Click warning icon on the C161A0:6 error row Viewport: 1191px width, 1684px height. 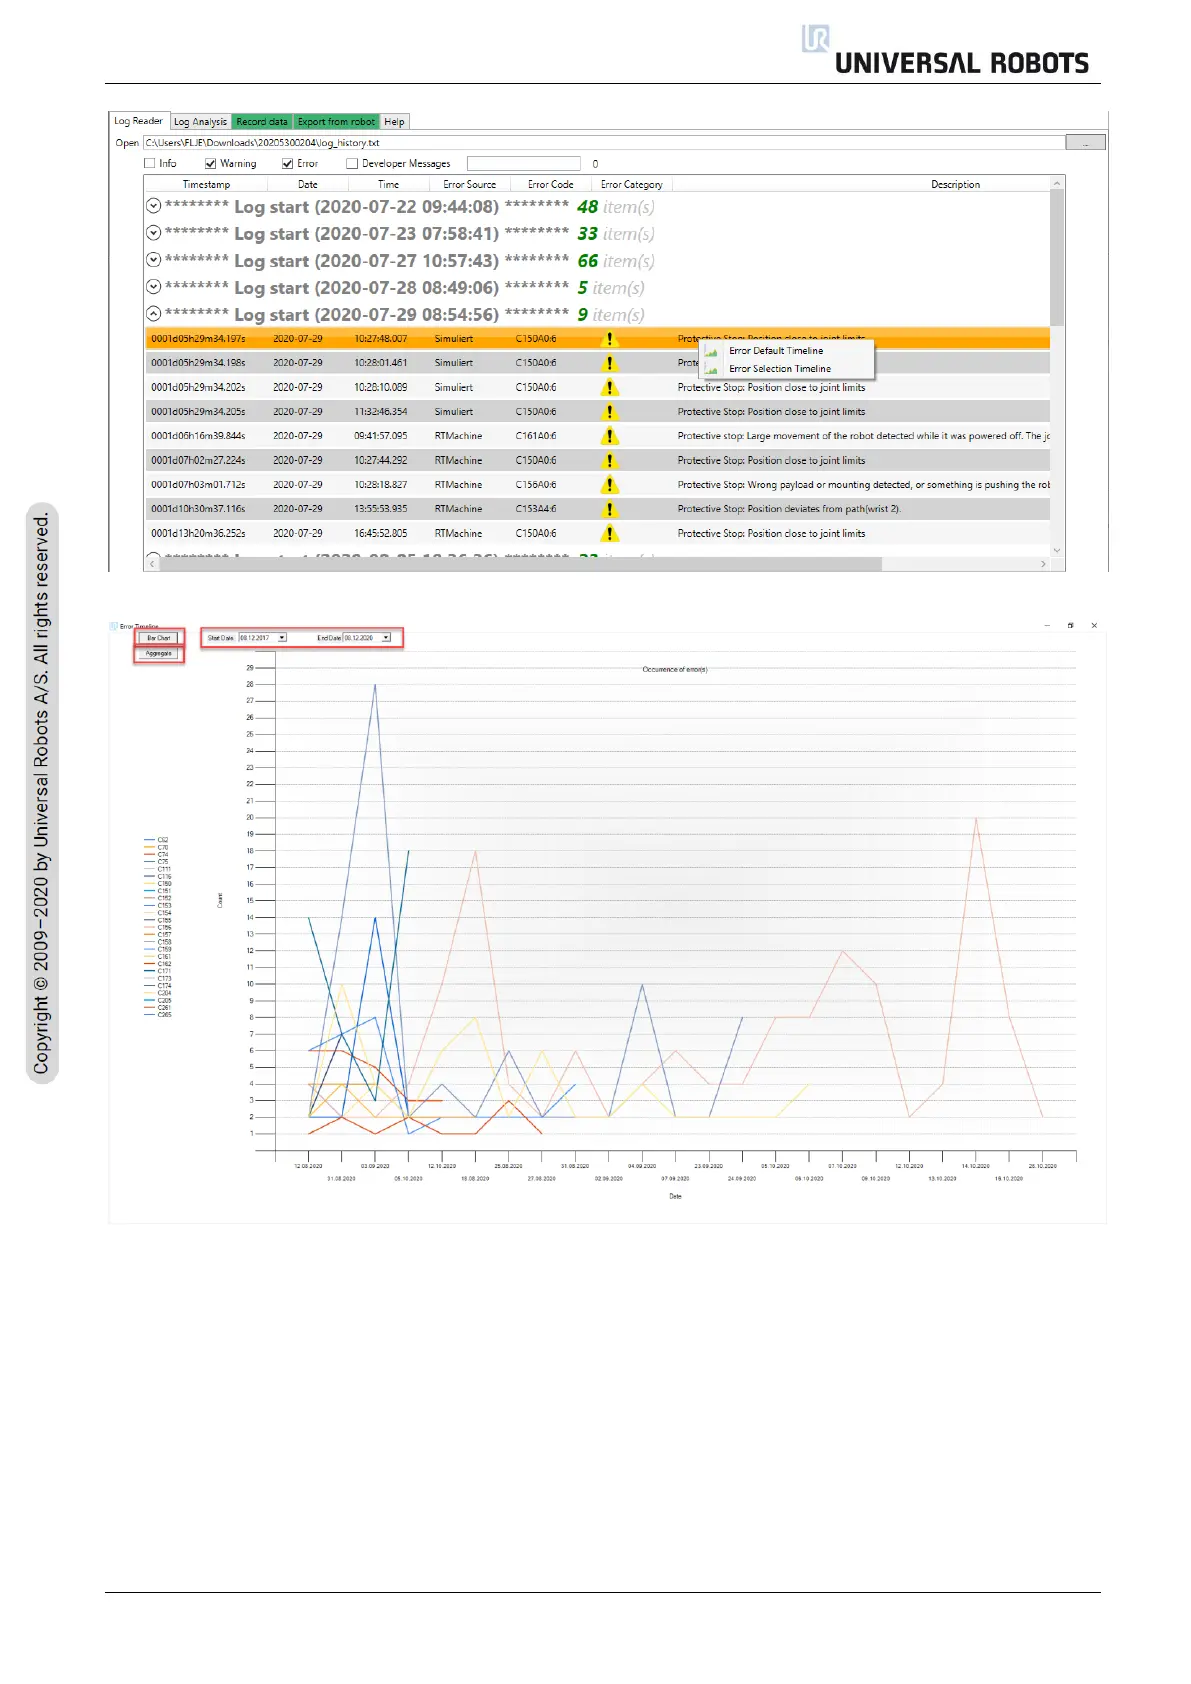[x=609, y=436]
